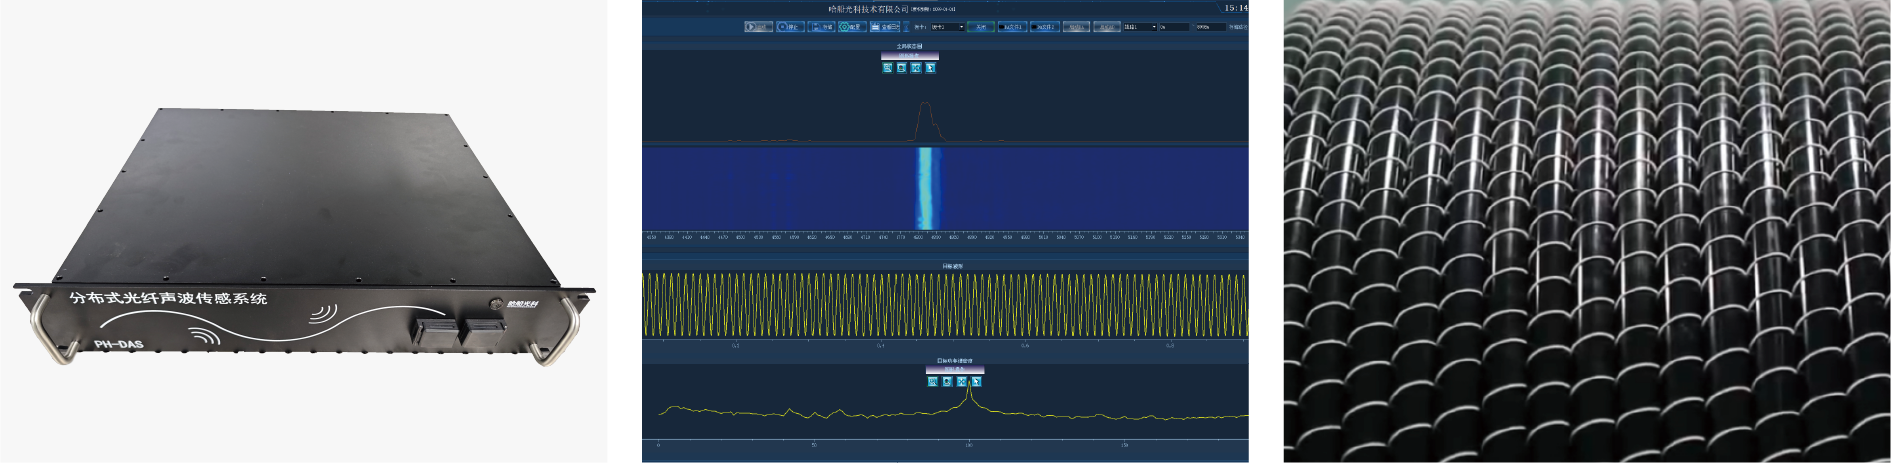Screen dimensions: 1891x463
Task: Click the end-distance input field in the toolbar
Action: point(1211,27)
